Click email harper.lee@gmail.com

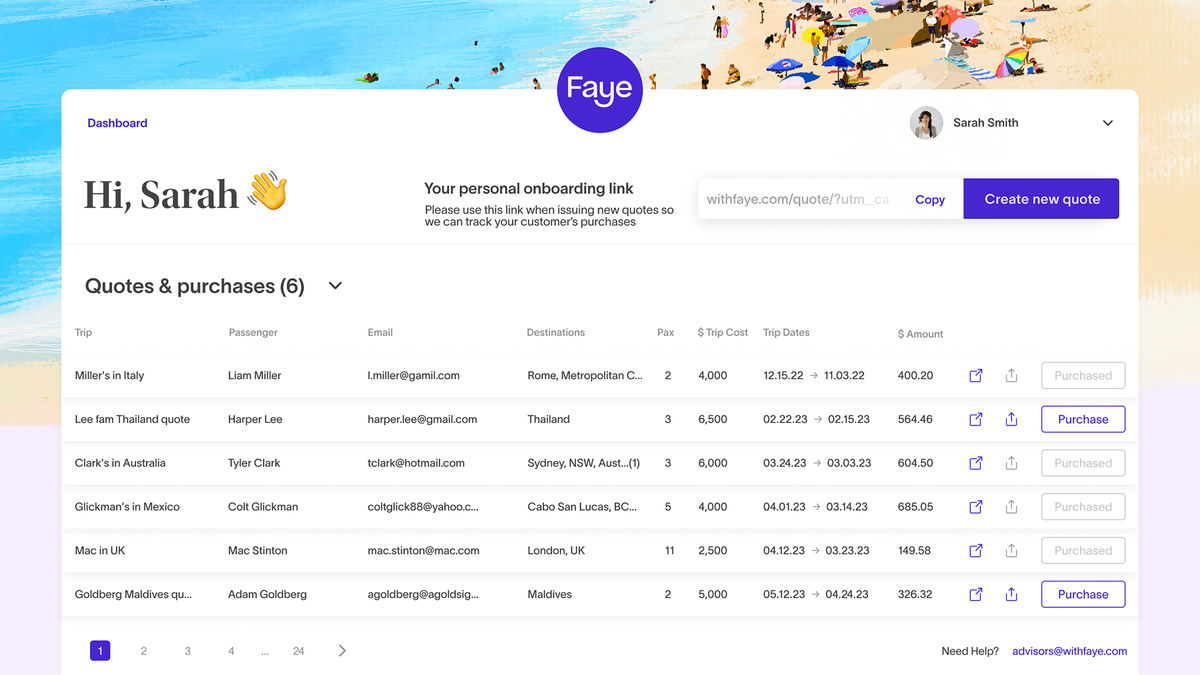pyautogui.click(x=422, y=420)
